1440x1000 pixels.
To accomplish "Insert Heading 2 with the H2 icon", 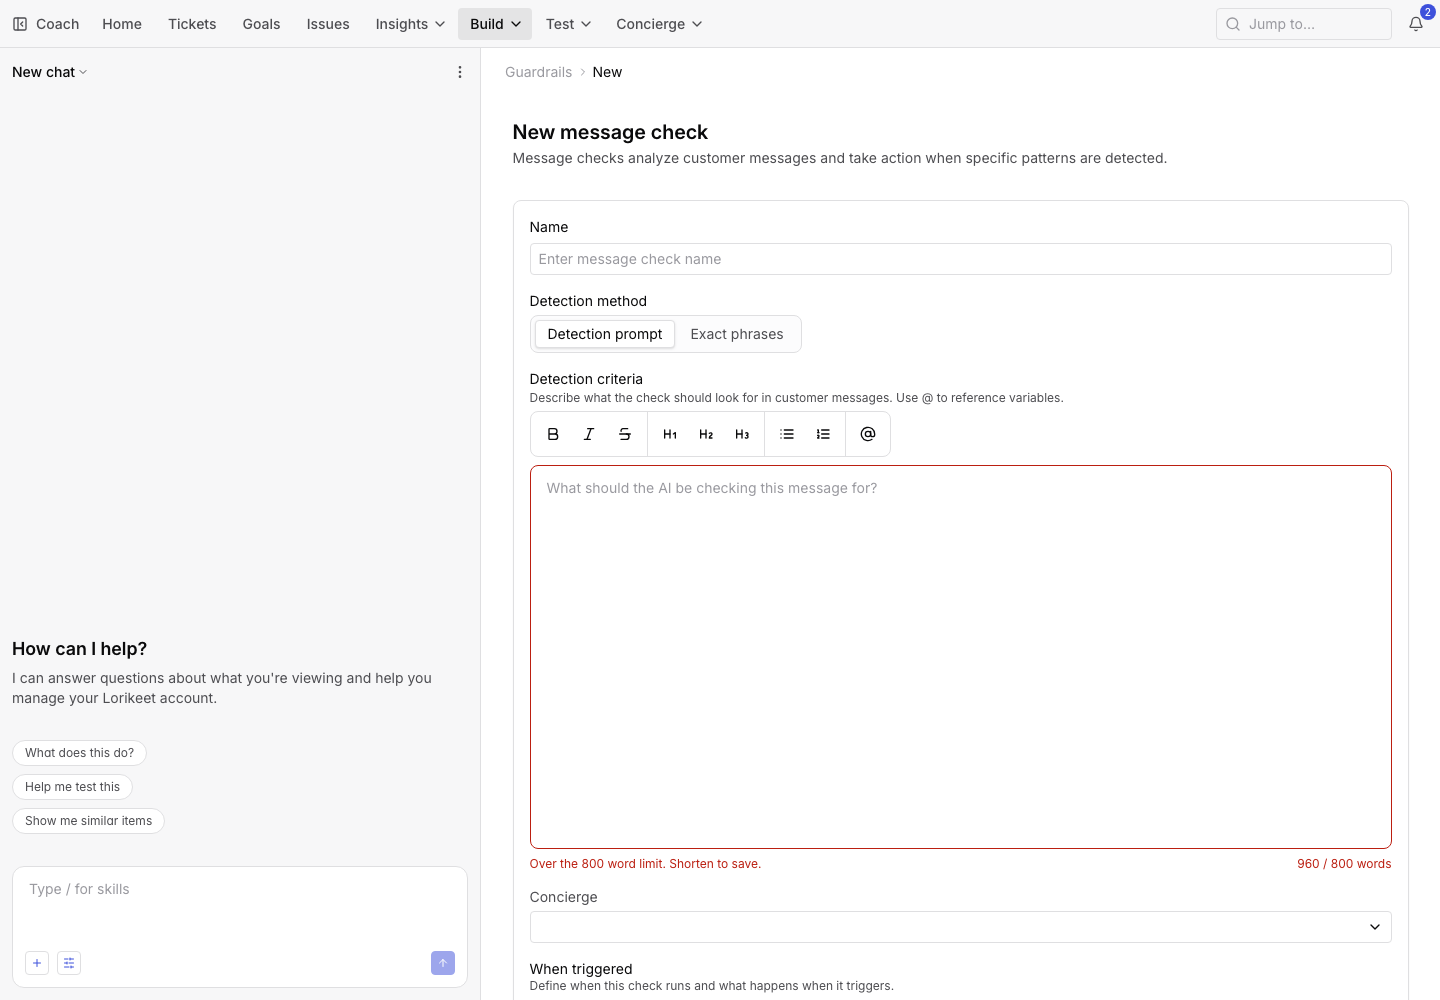I will (706, 434).
